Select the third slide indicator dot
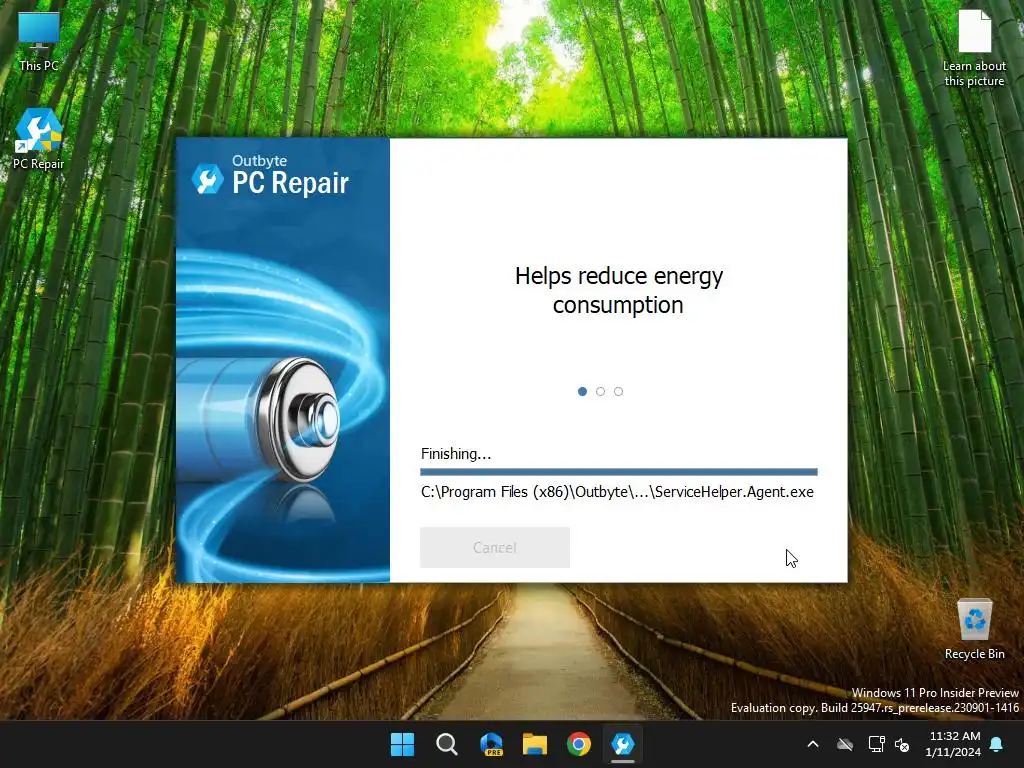The width and height of the screenshot is (1024, 768). (x=618, y=391)
